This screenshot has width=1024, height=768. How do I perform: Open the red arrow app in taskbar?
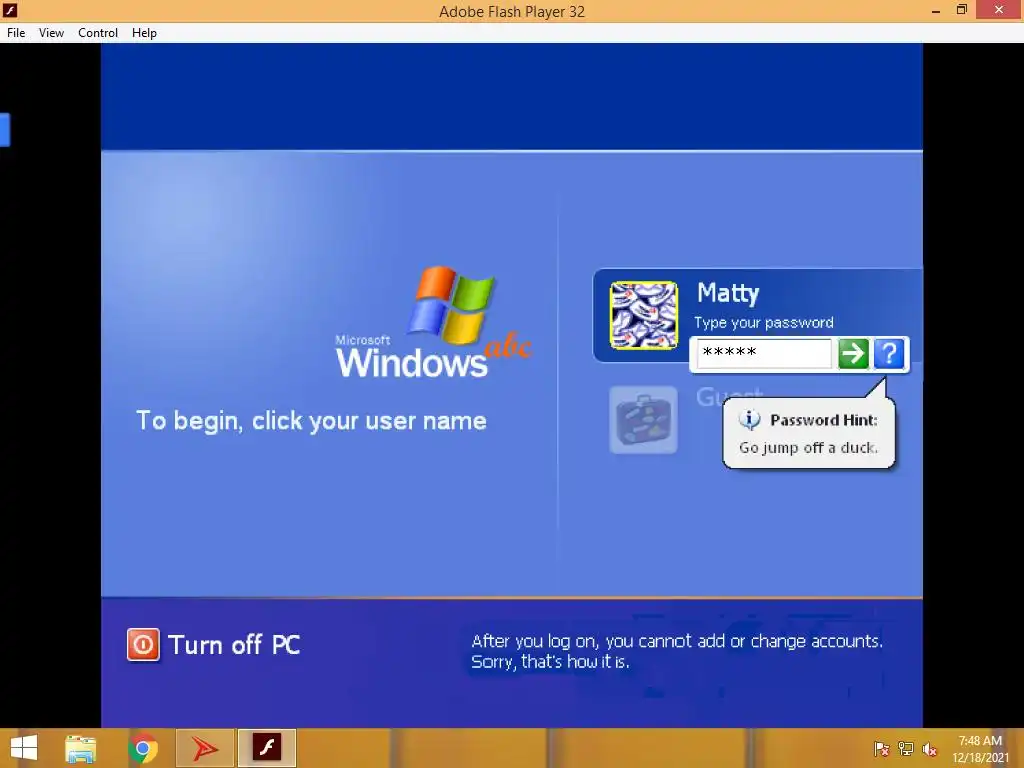click(x=204, y=748)
